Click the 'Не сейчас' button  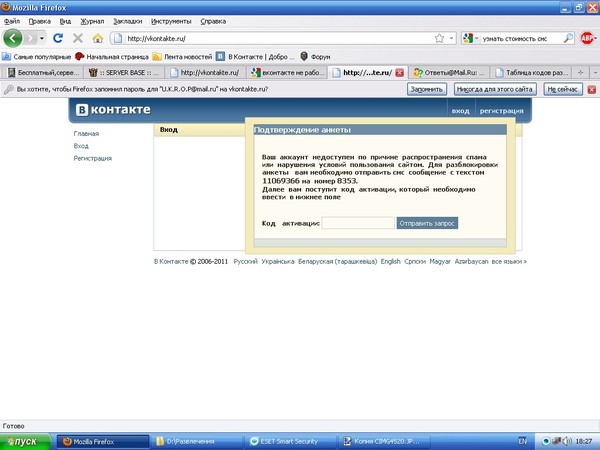(x=562, y=89)
